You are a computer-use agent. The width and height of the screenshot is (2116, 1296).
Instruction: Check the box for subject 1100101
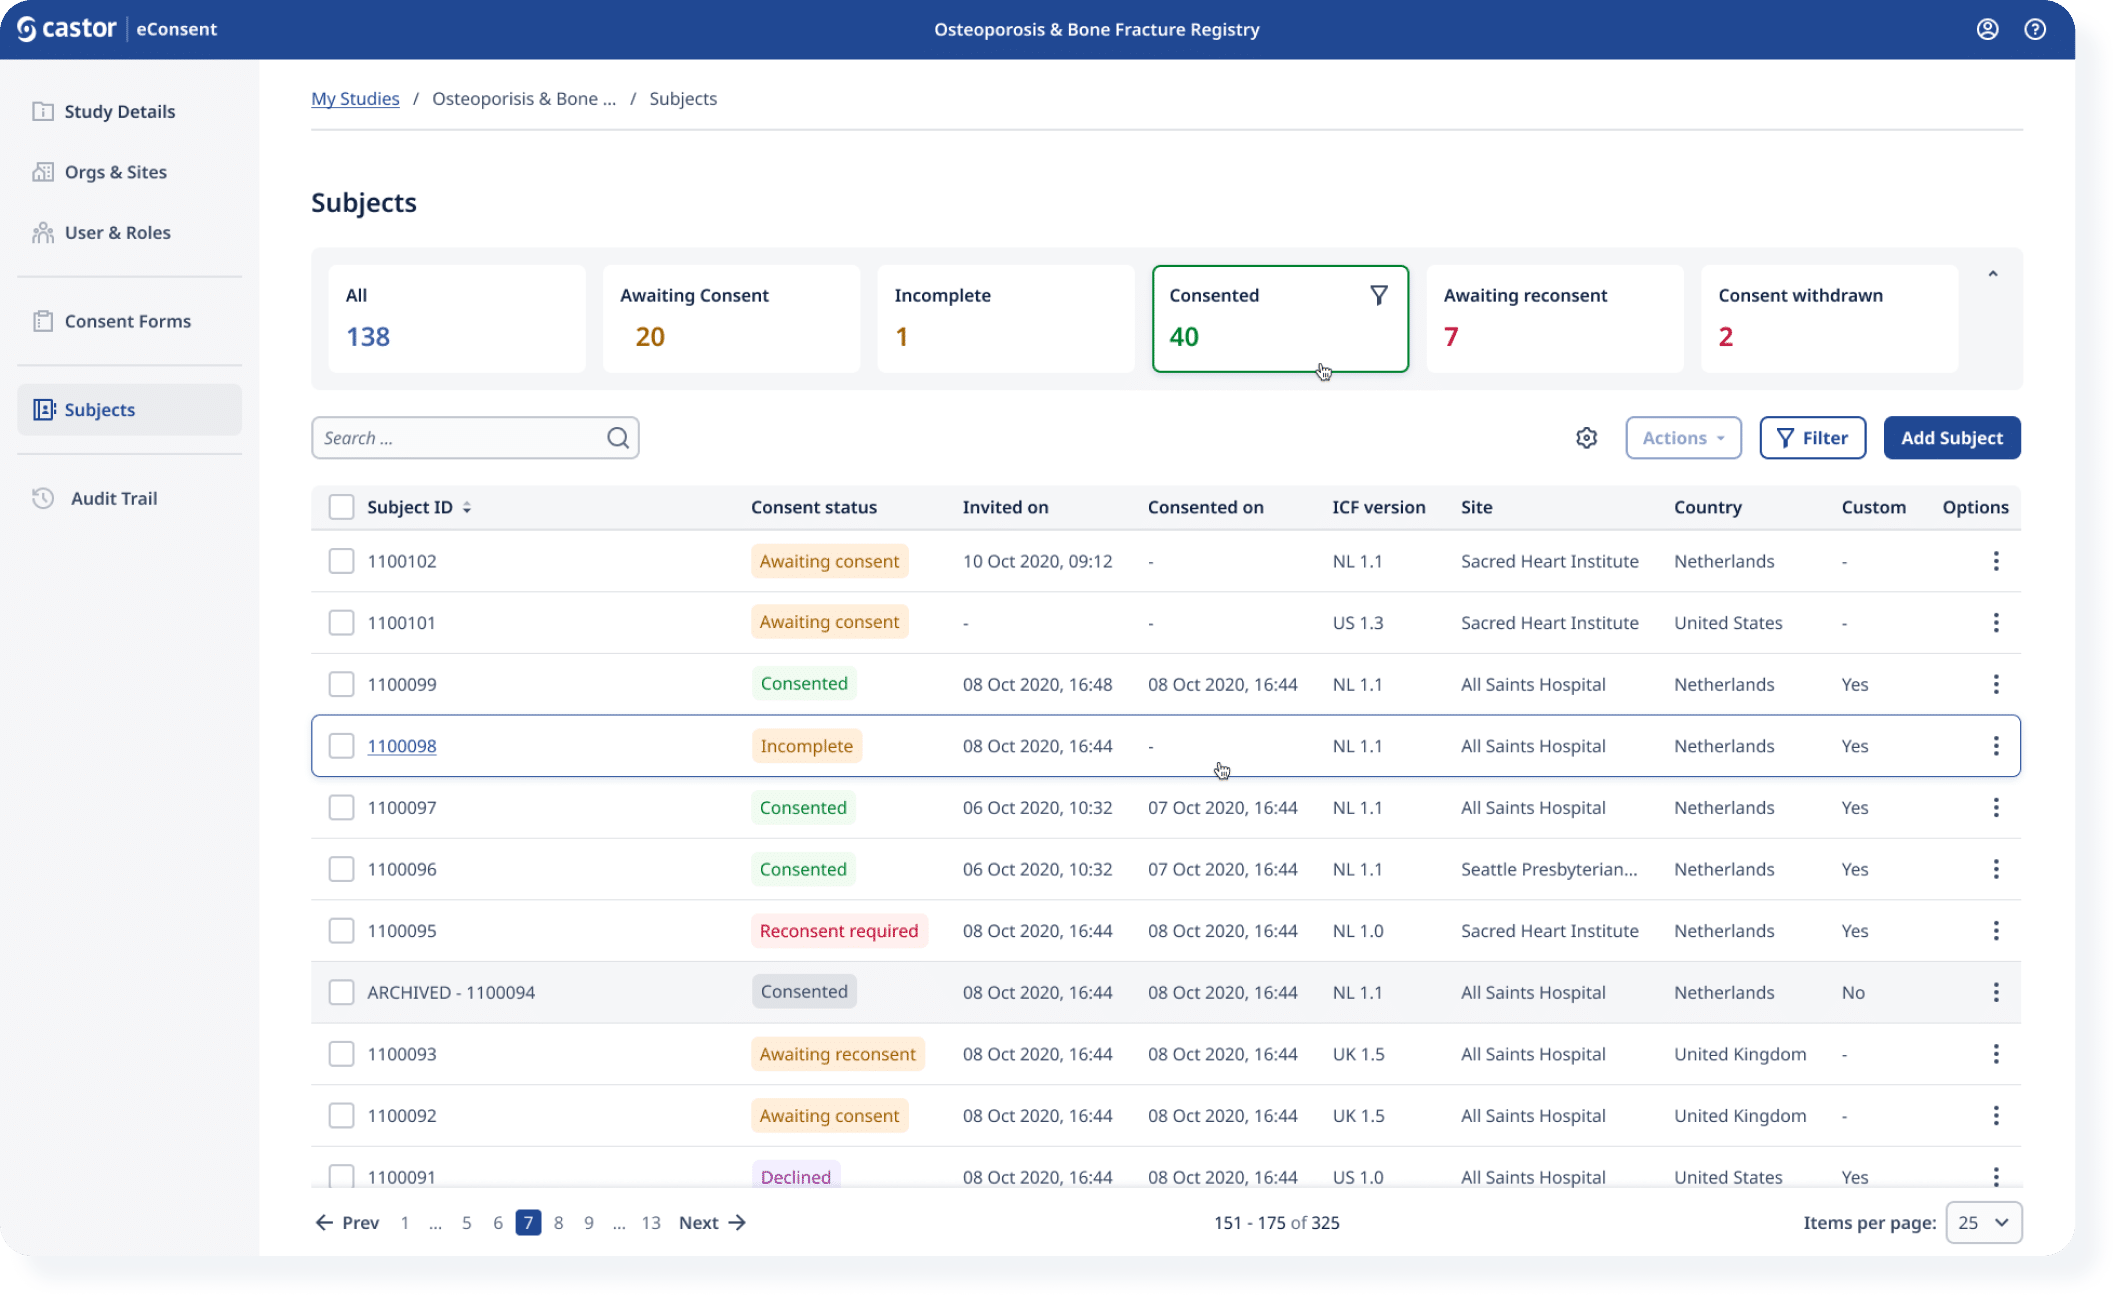[x=341, y=623]
